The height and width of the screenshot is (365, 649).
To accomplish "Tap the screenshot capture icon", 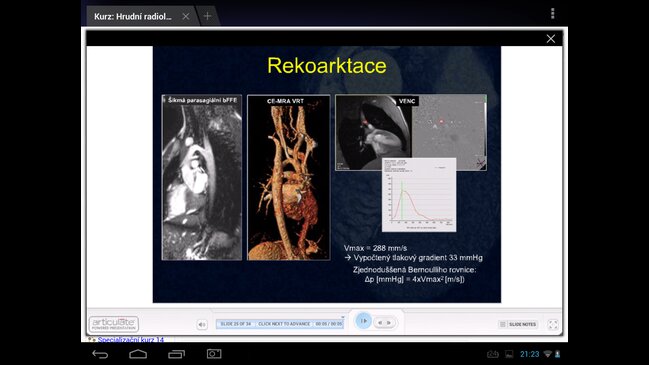I will (214, 354).
